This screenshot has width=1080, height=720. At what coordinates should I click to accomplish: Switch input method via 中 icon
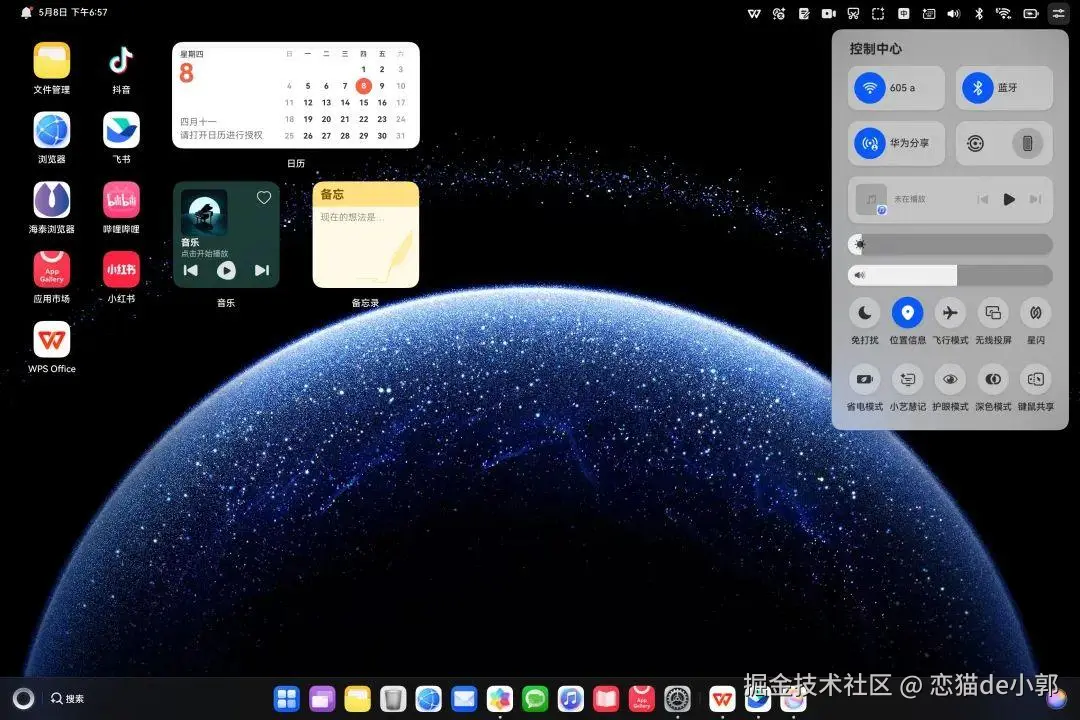[904, 13]
